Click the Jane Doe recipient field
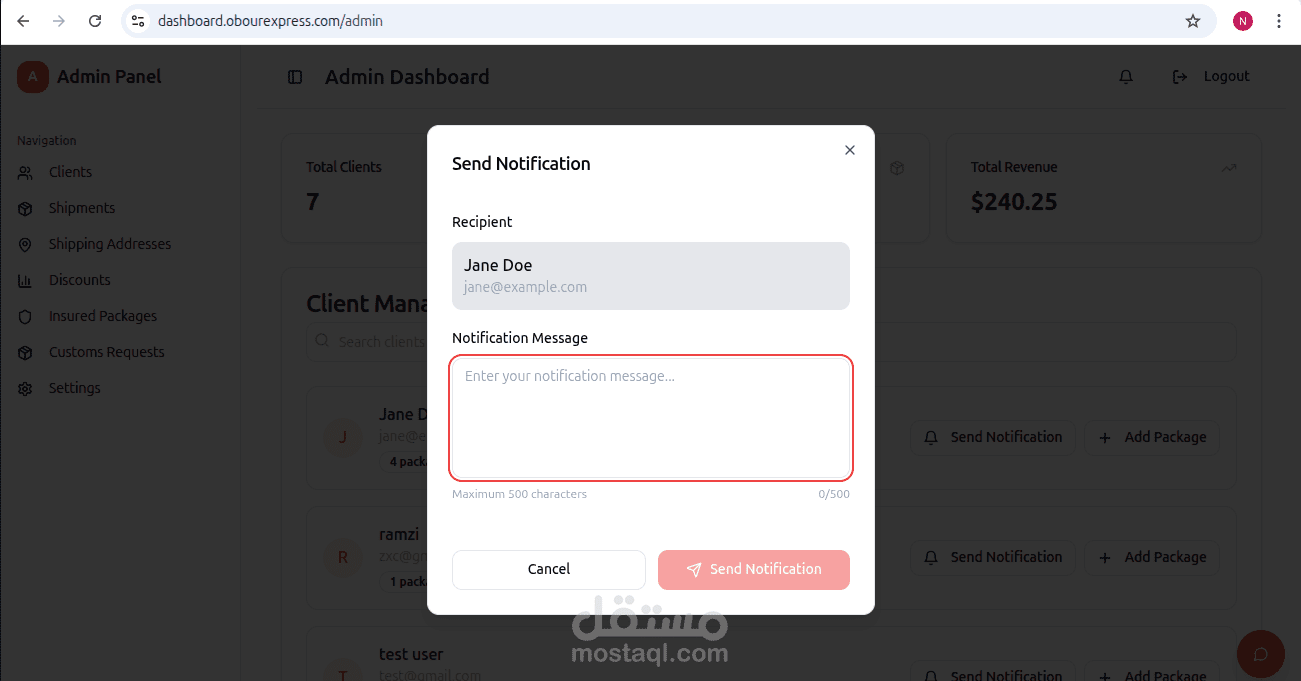Image resolution: width=1301 pixels, height=681 pixels. click(x=651, y=275)
